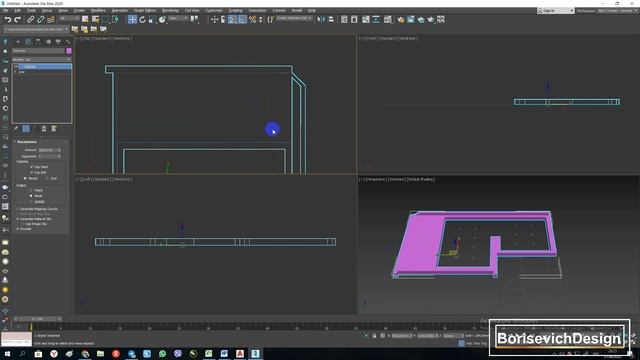Image resolution: width=640 pixels, height=360 pixels.
Task: Open the Layer Explorer from toolbar
Action: 354,19
